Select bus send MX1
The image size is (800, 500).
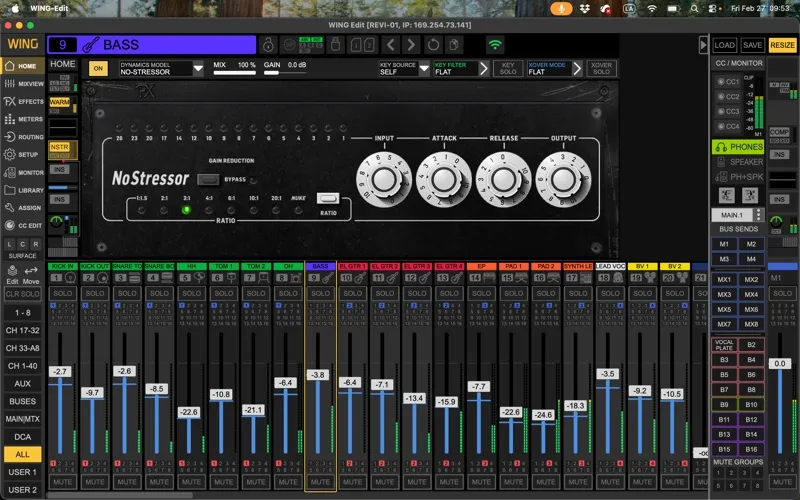(x=724, y=280)
